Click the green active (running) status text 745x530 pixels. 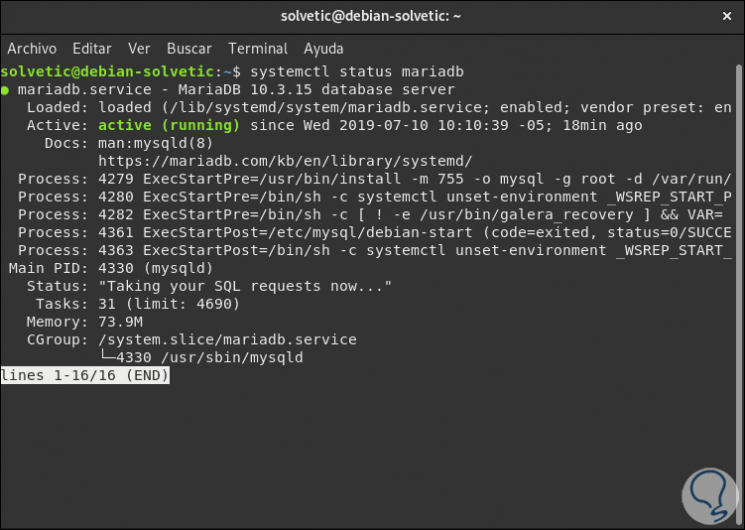coord(169,125)
